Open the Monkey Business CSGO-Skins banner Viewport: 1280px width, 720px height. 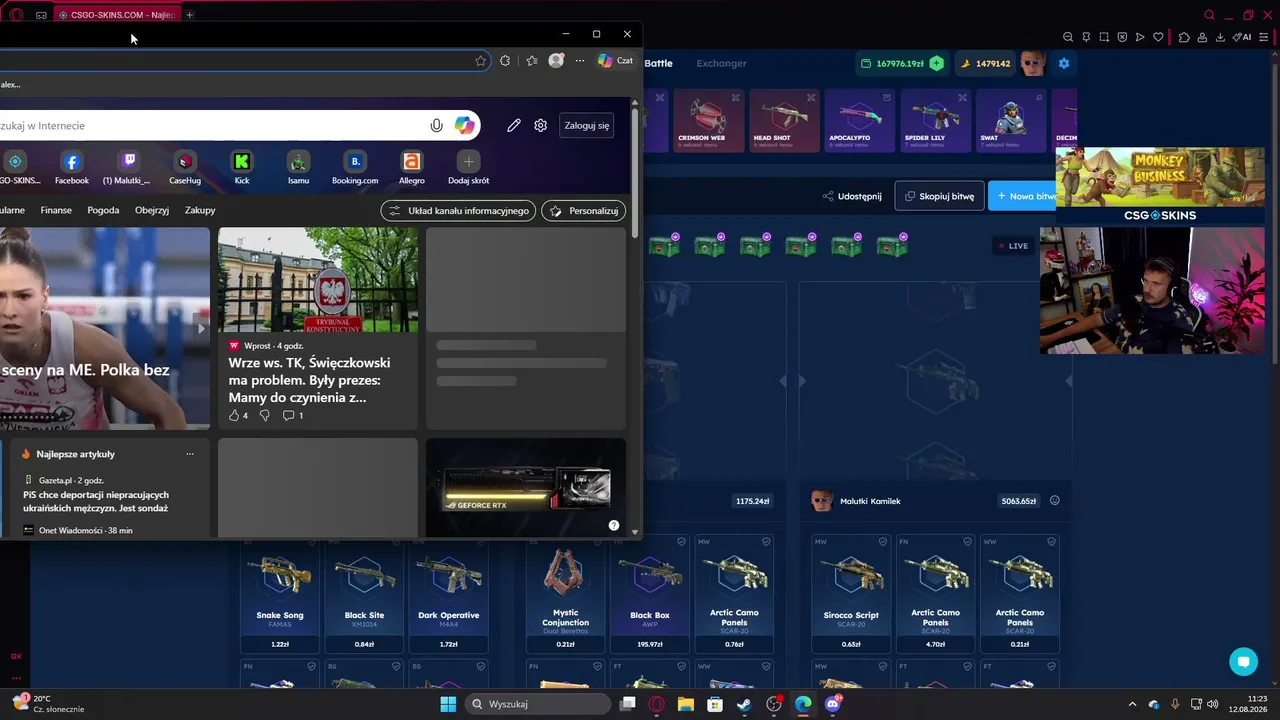pyautogui.click(x=1160, y=185)
